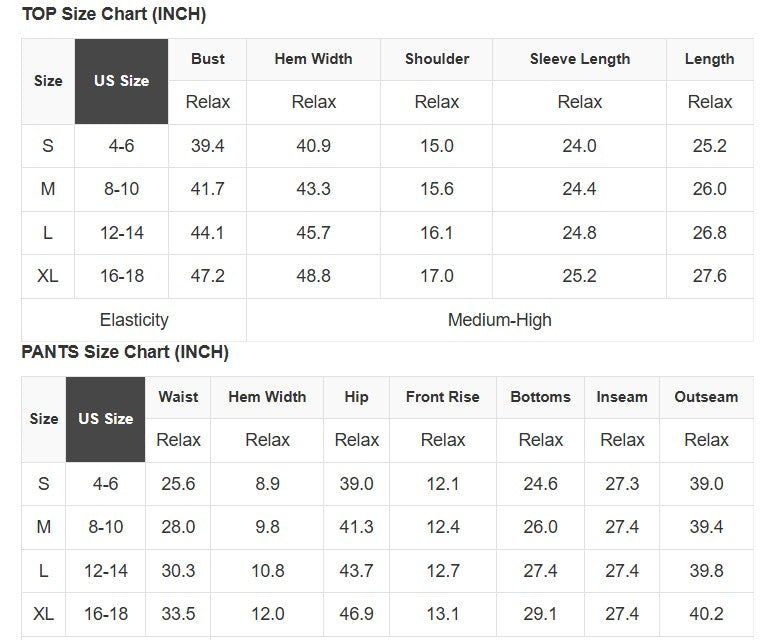Image resolution: width=776 pixels, height=640 pixels.
Task: Click the TOP Size Chart (INCH) heading
Action: pyautogui.click(x=114, y=15)
